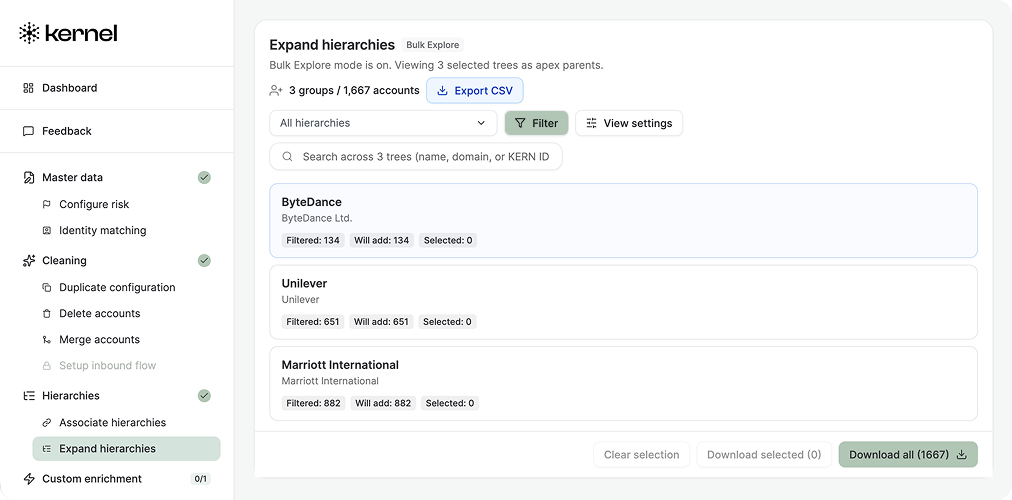Click the Master data document icon
This screenshot has height=500, width=1012.
[x=28, y=177]
